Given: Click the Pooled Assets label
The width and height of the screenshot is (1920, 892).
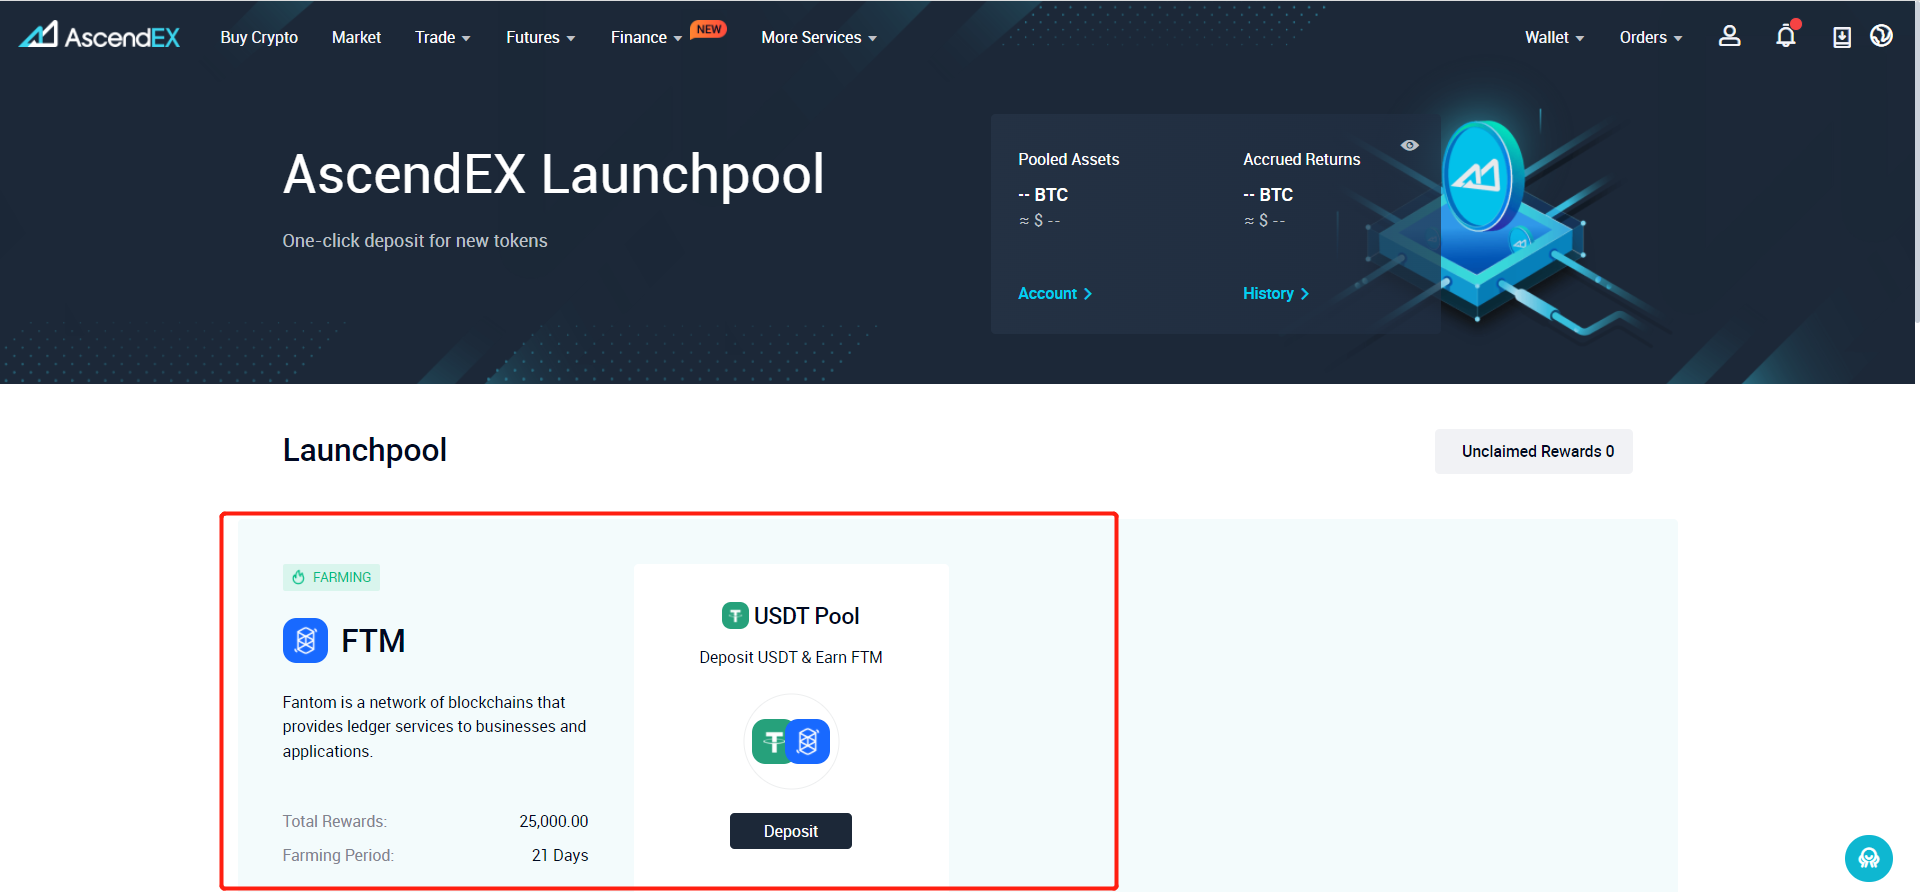Looking at the screenshot, I should (x=1068, y=159).
